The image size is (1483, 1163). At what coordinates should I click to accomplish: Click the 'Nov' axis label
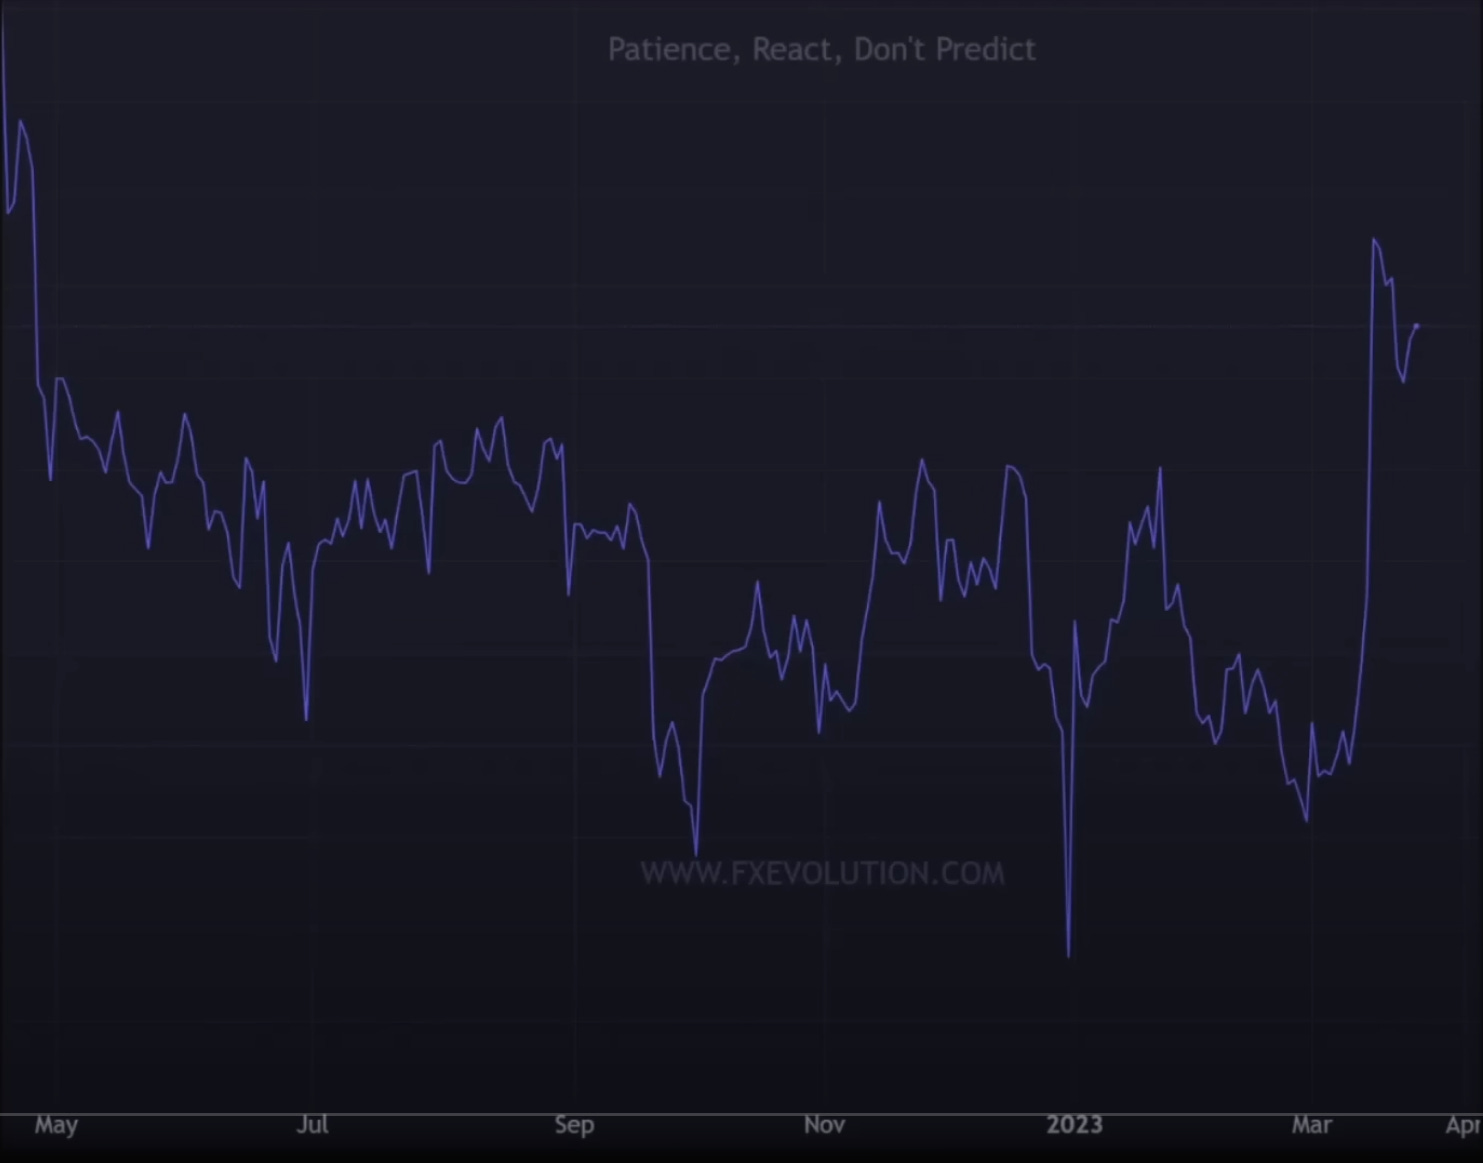(824, 1125)
